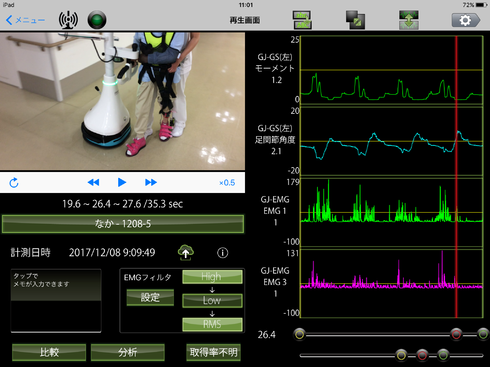The height and width of the screenshot is (367, 490).
Task: Tap the 取得率不明 button
Action: [x=213, y=352]
